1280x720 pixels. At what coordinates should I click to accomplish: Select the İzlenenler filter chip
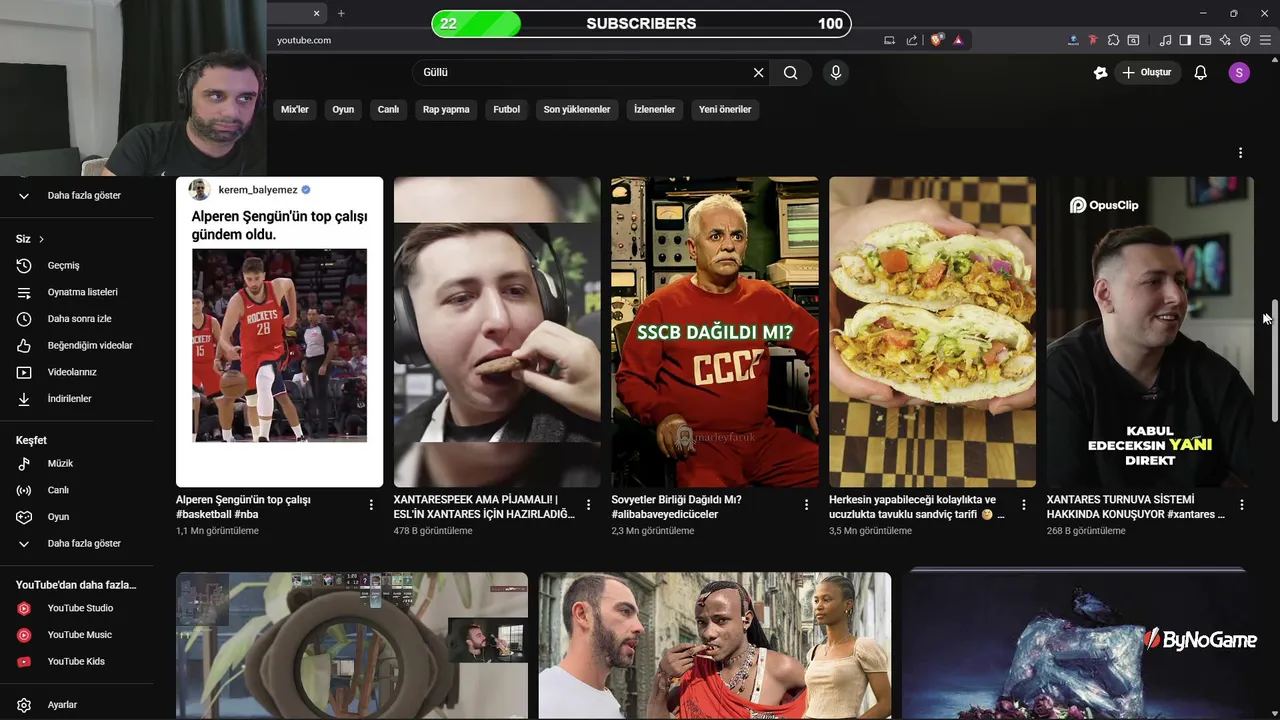coord(654,110)
